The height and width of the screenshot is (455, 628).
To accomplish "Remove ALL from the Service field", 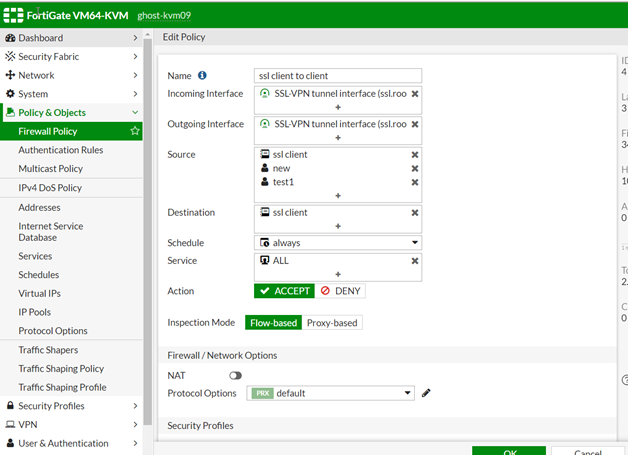I will point(415,261).
